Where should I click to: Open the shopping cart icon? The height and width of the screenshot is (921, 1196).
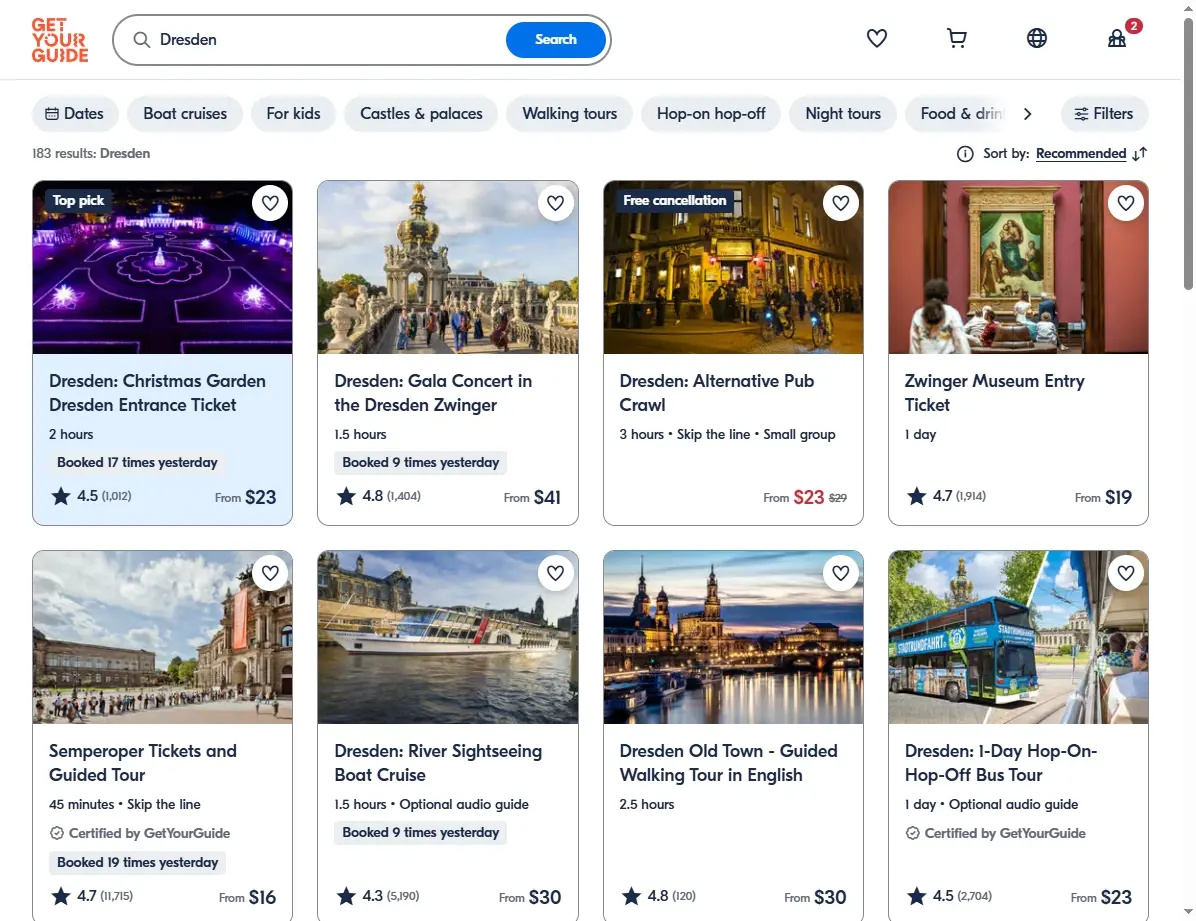[956, 38]
